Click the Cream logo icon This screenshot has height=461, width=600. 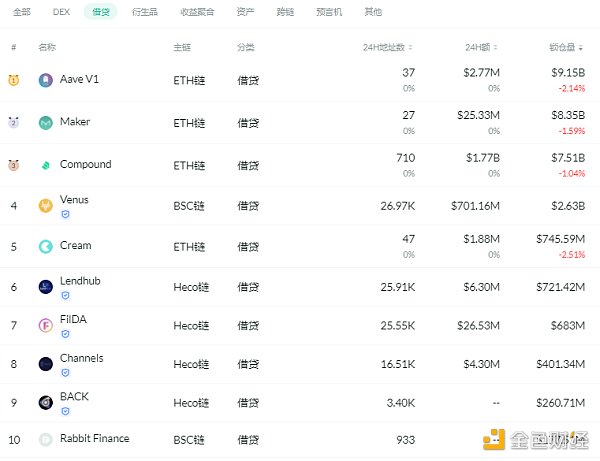pyautogui.click(x=46, y=246)
